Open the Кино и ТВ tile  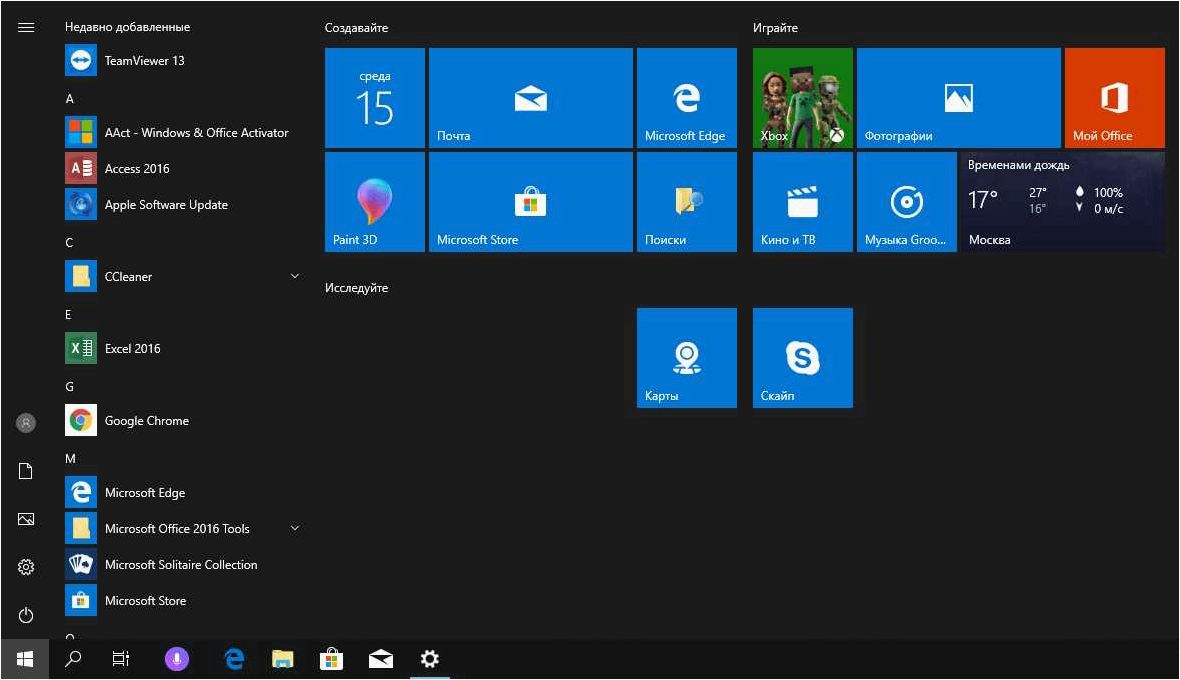(803, 202)
